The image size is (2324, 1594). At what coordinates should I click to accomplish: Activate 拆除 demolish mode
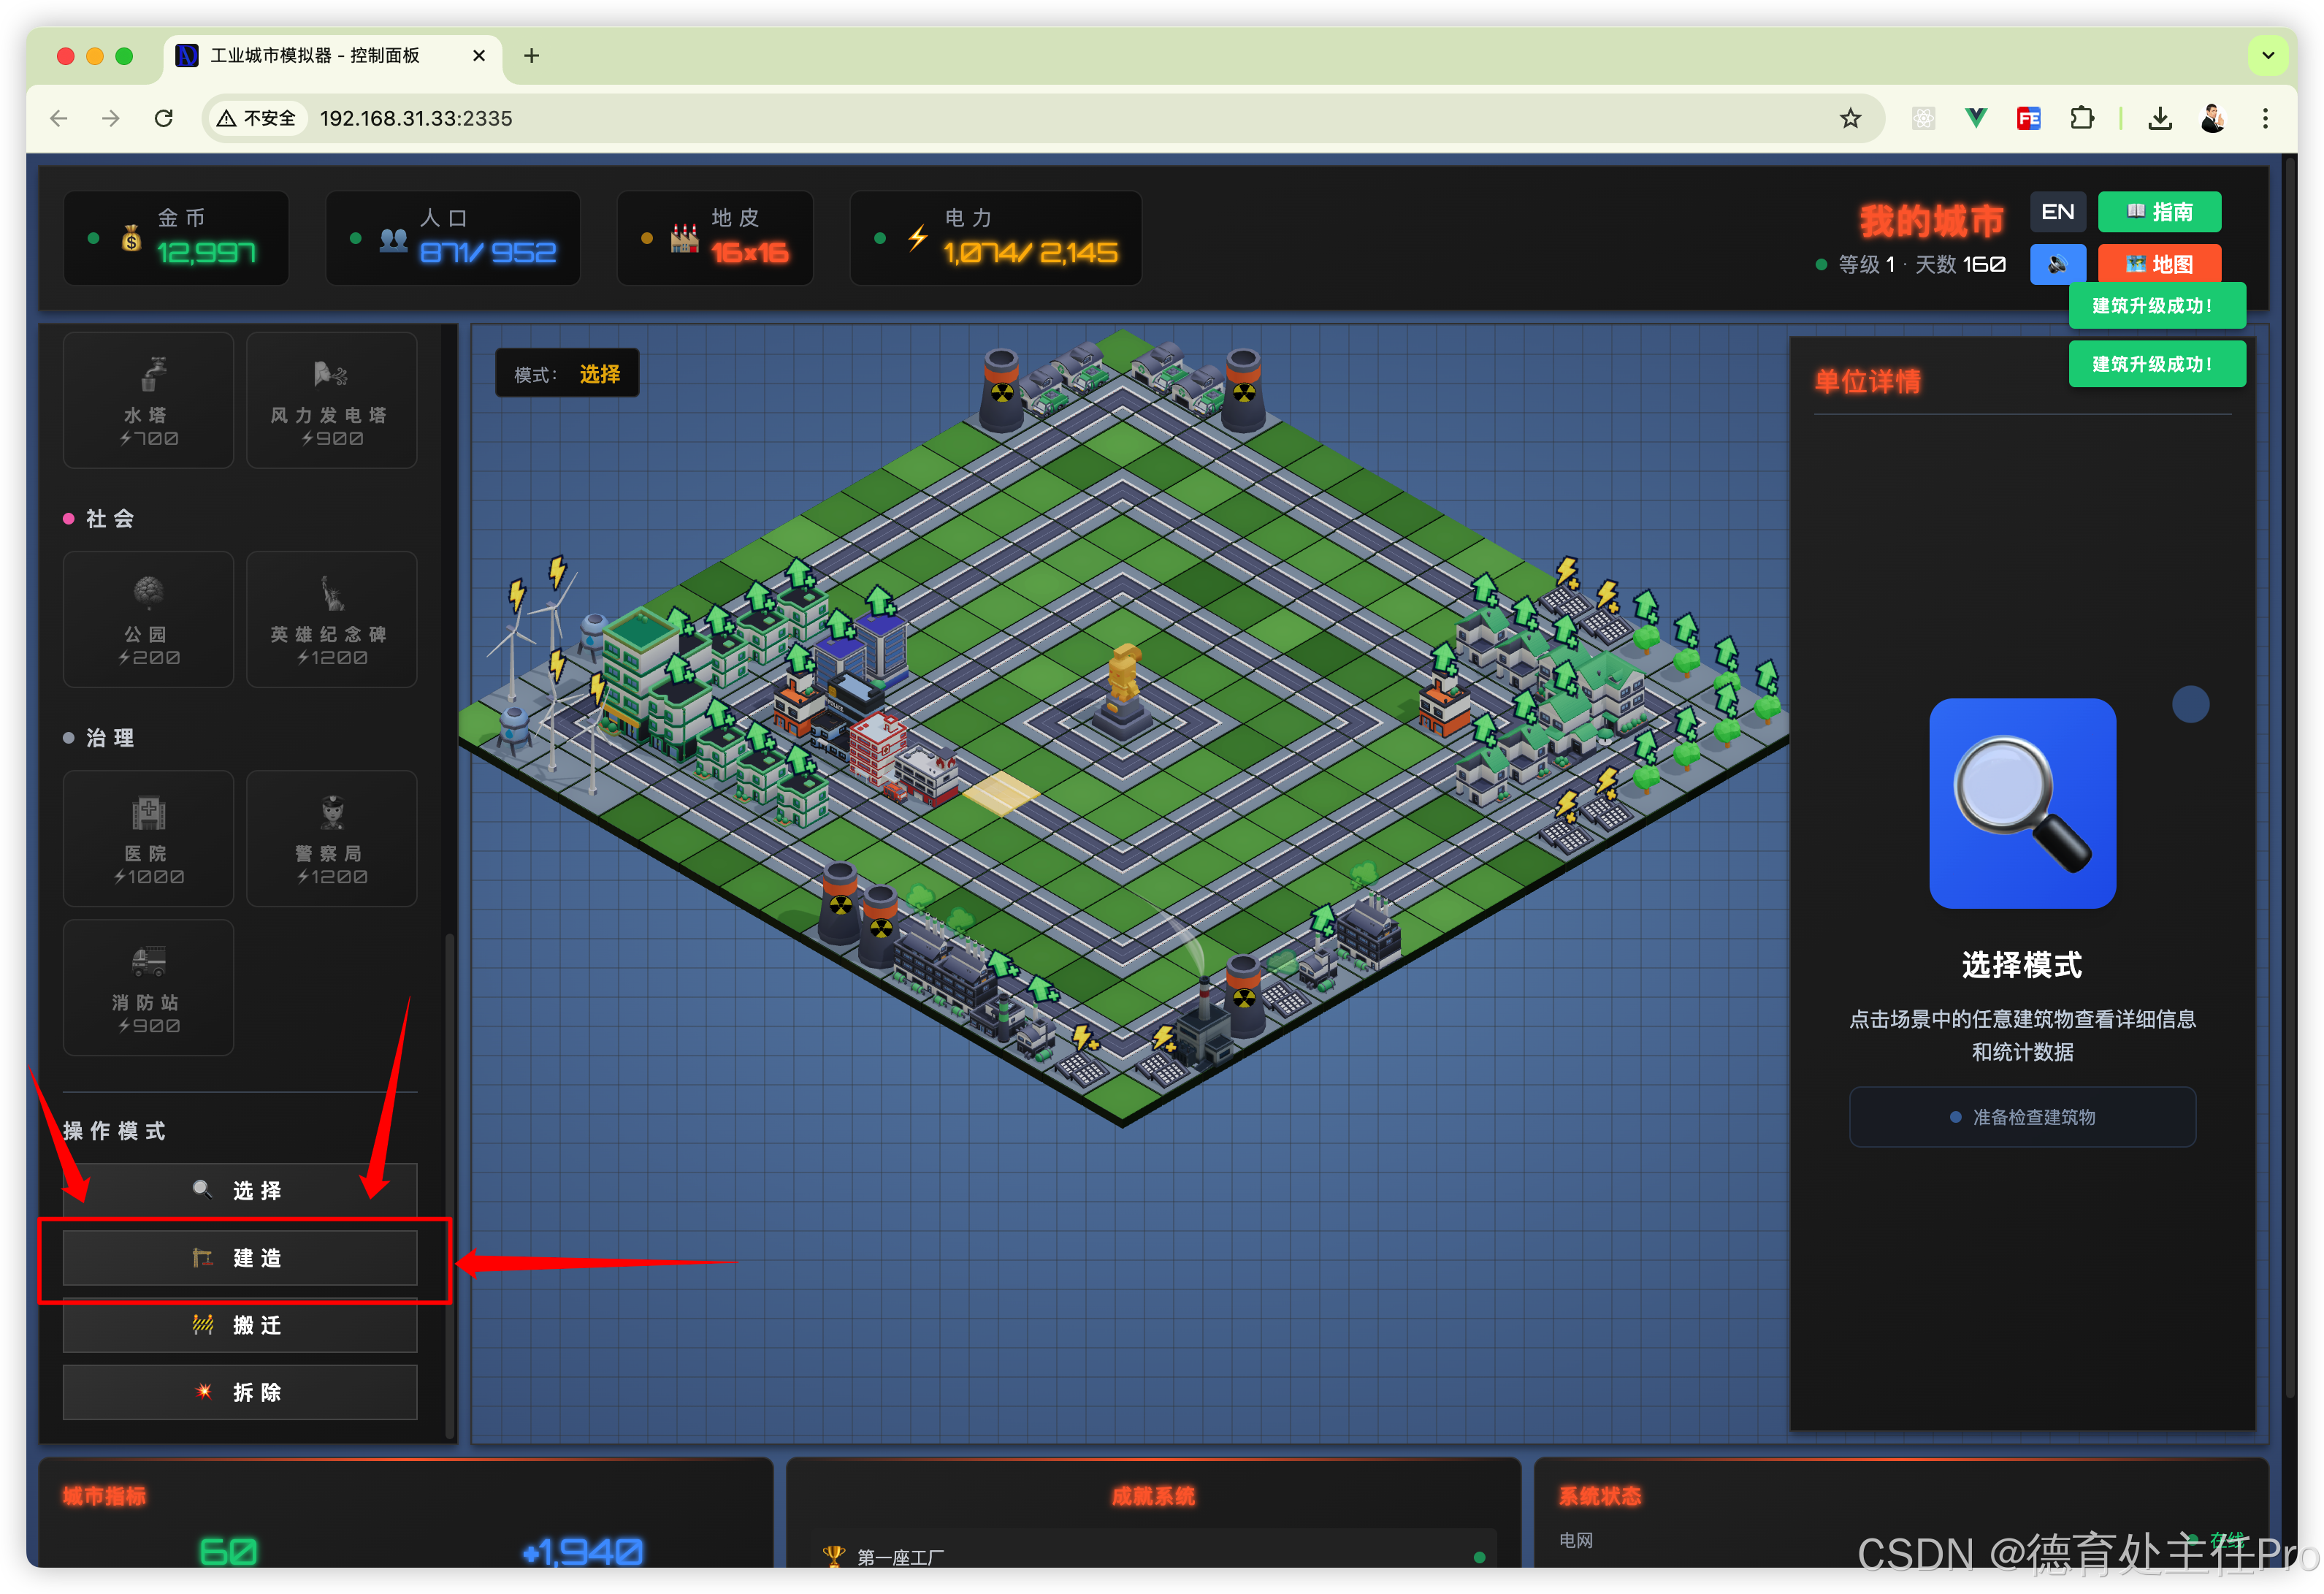point(240,1392)
